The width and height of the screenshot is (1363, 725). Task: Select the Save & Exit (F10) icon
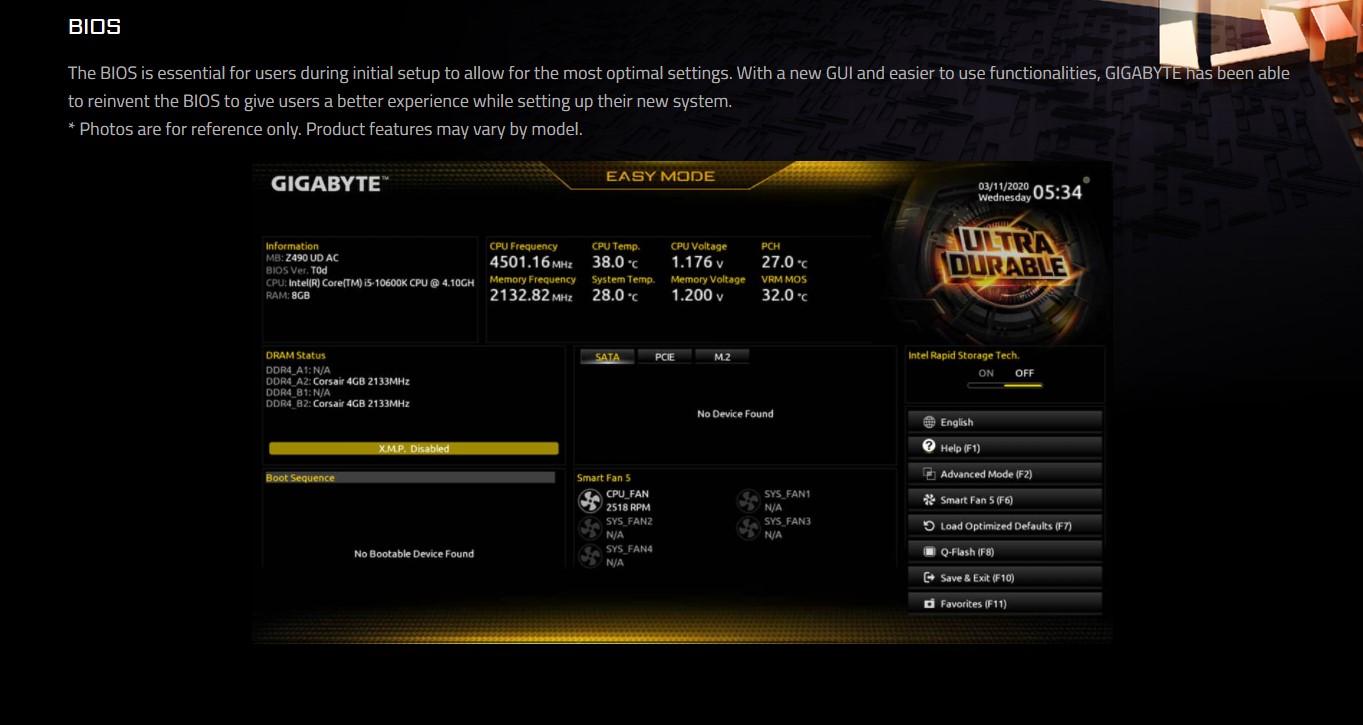tap(927, 577)
